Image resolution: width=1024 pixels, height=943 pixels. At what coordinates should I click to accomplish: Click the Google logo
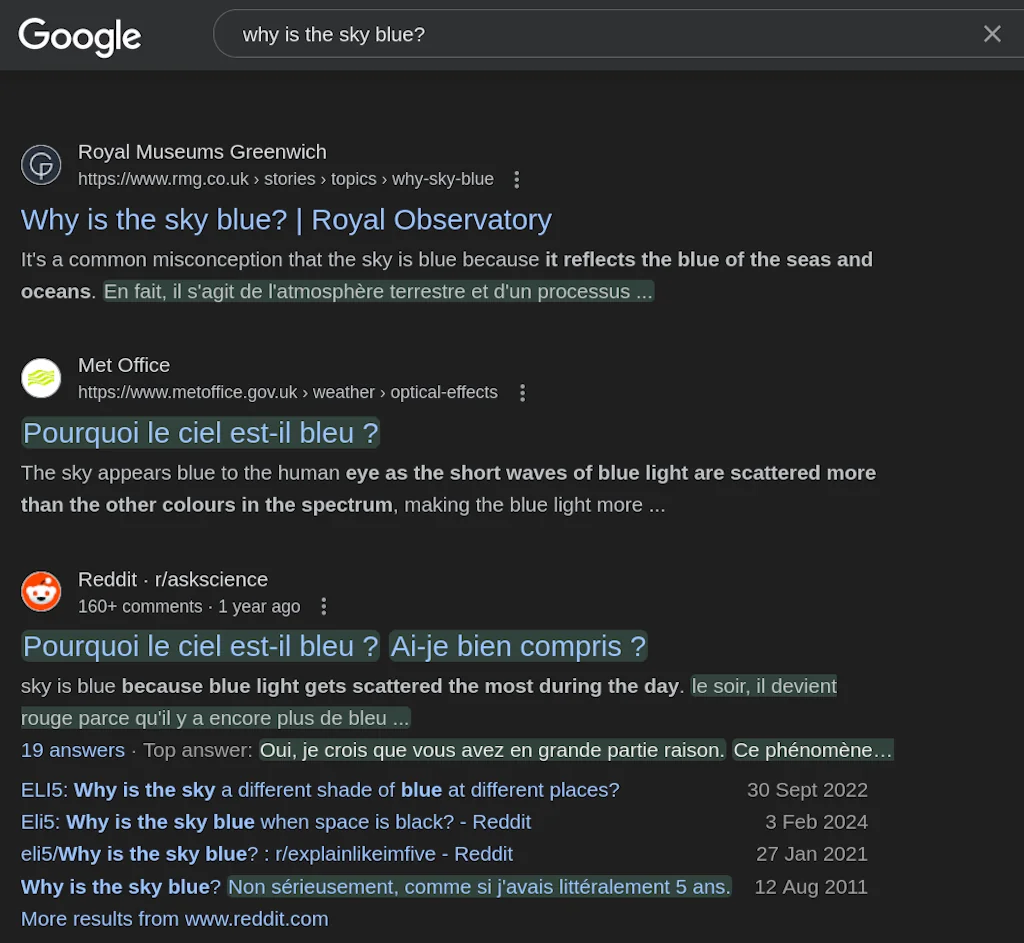[79, 36]
